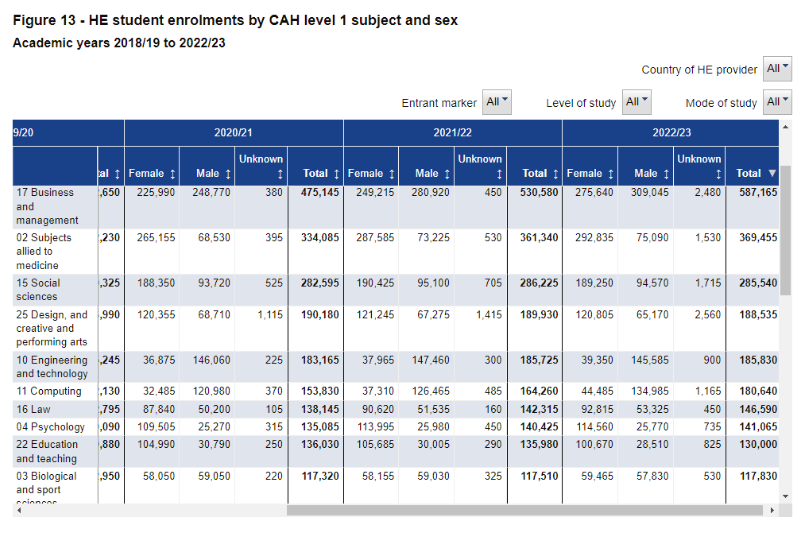The height and width of the screenshot is (537, 805).
Task: Sort by 2021/22 Female column
Action: (371, 173)
